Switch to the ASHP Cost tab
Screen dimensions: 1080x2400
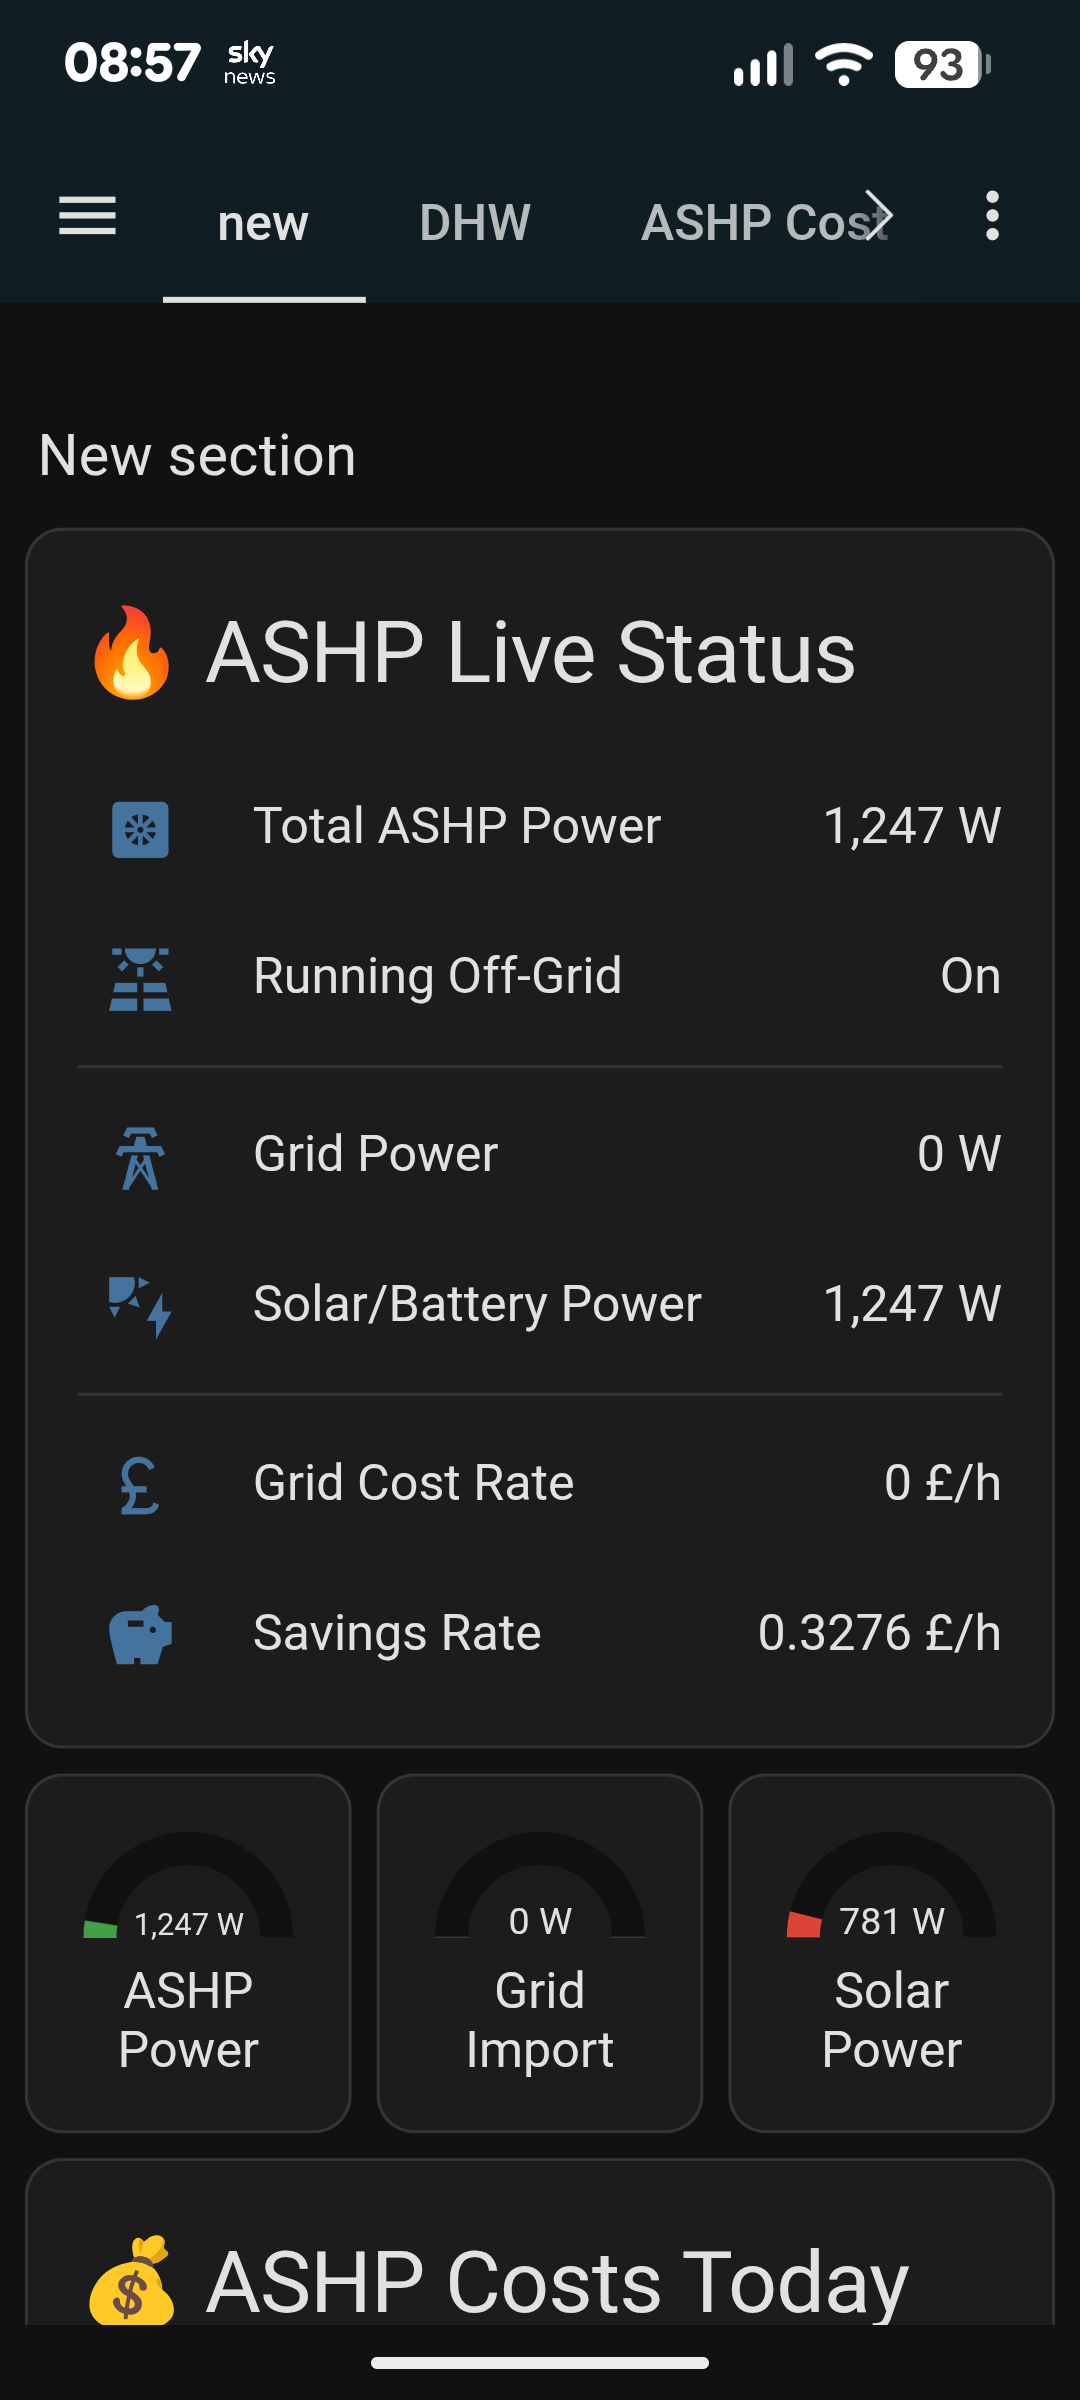pos(765,222)
